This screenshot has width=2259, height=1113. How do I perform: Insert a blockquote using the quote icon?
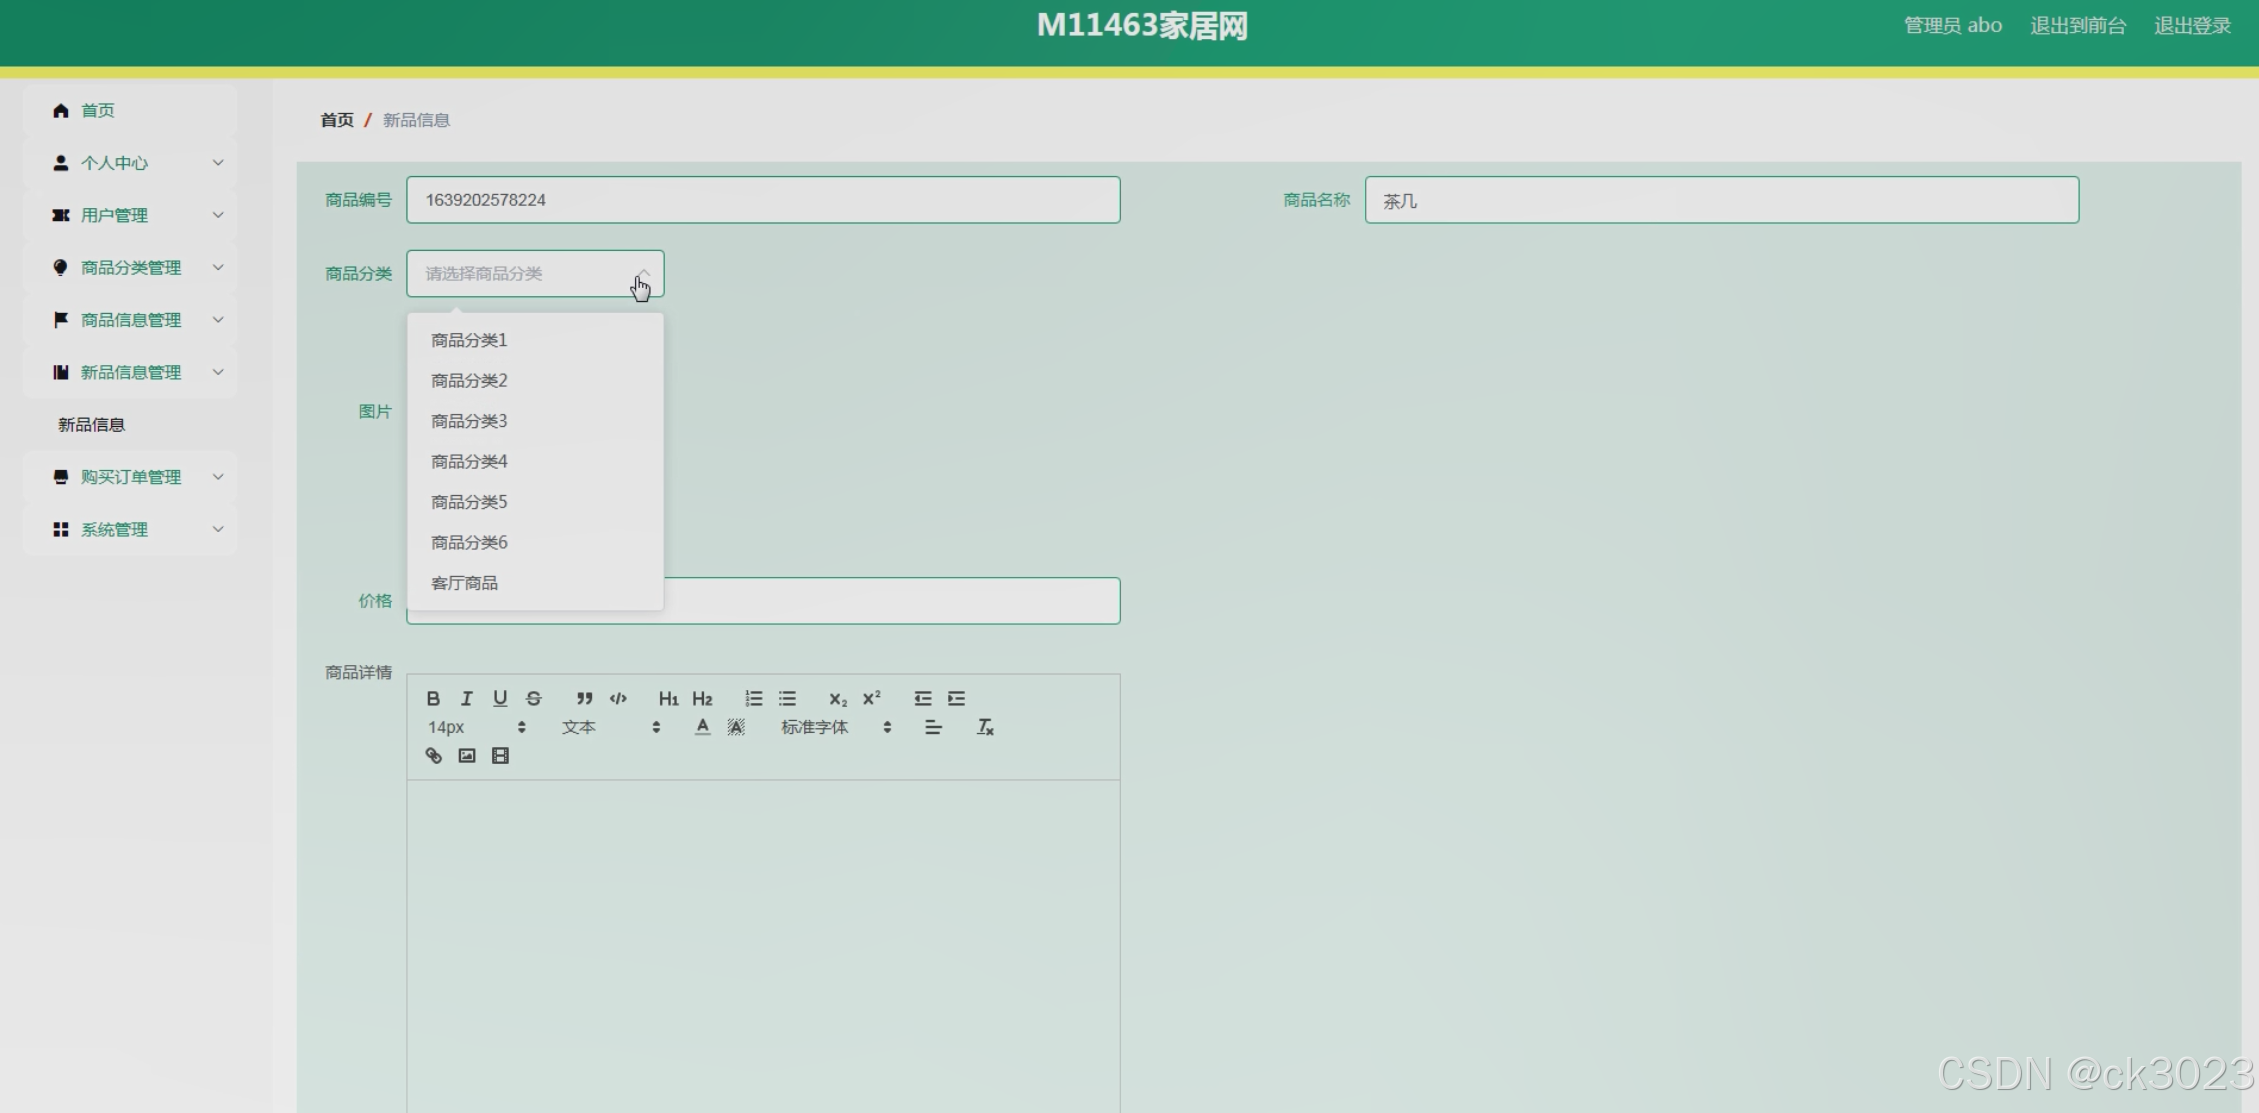point(584,698)
